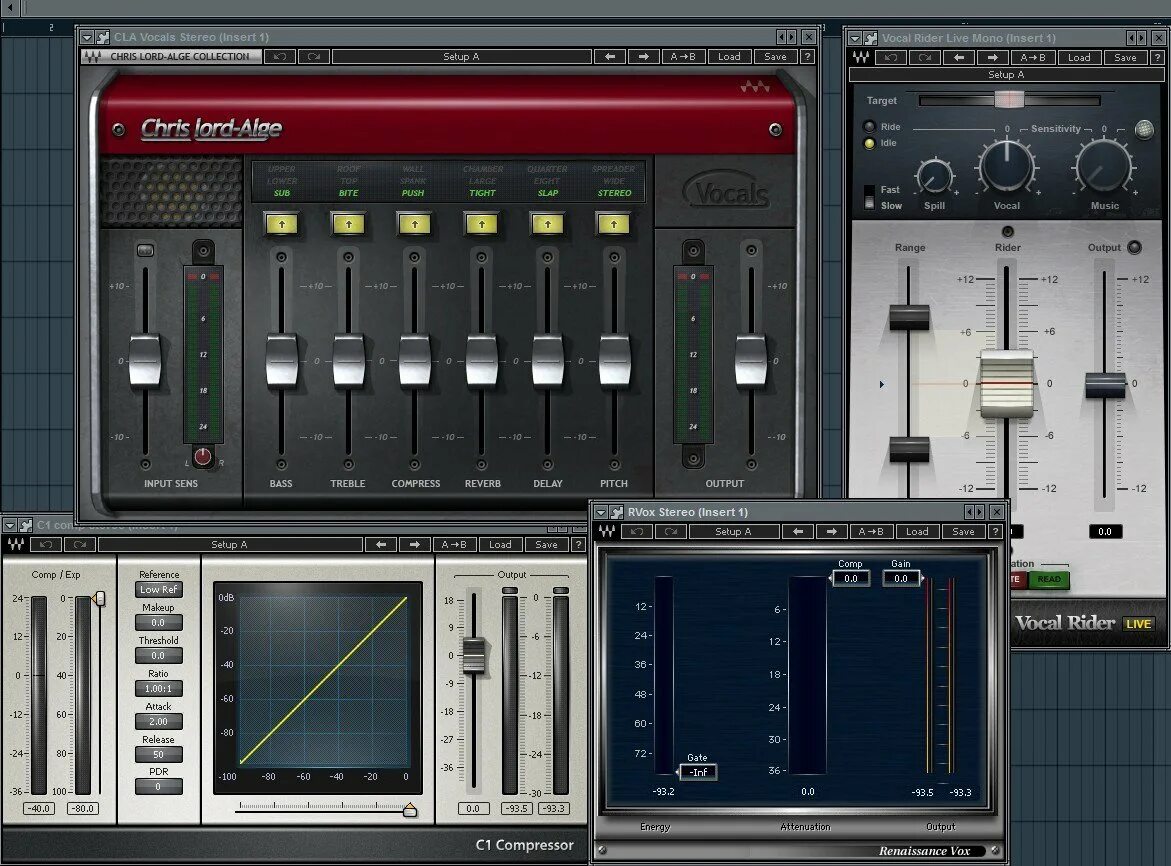The width and height of the screenshot is (1171, 866).
Task: Open Setup A preset field in RVox
Action: pos(733,532)
